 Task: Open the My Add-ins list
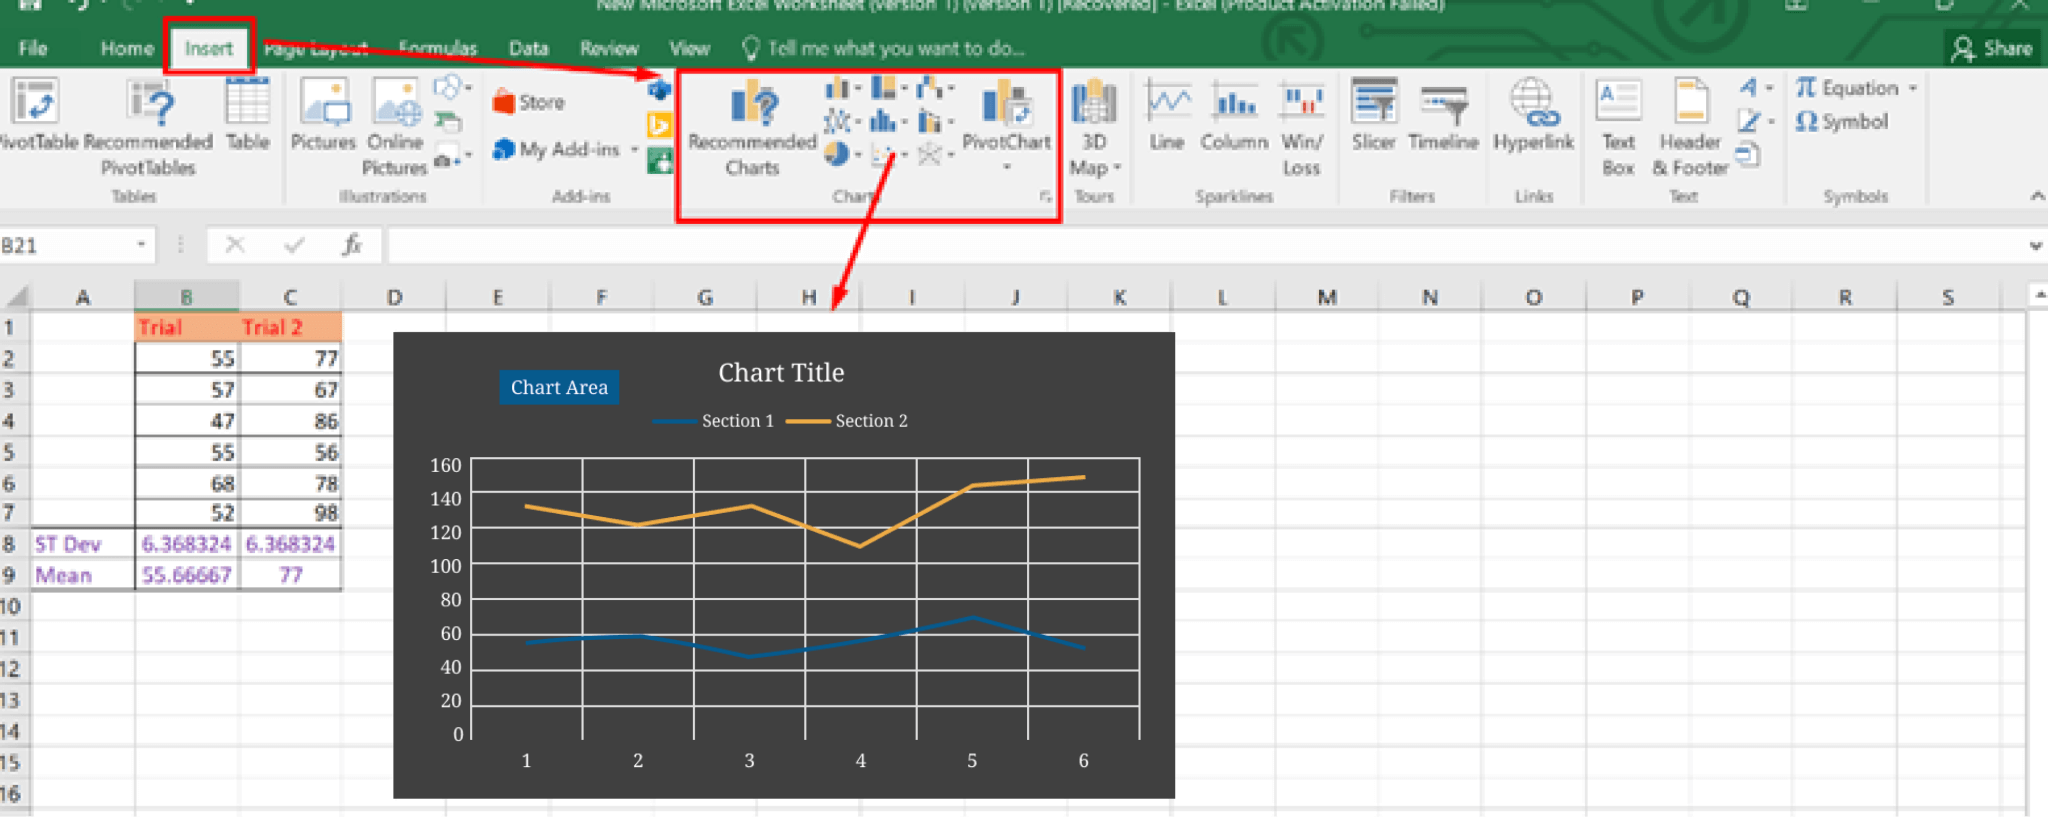point(565,150)
